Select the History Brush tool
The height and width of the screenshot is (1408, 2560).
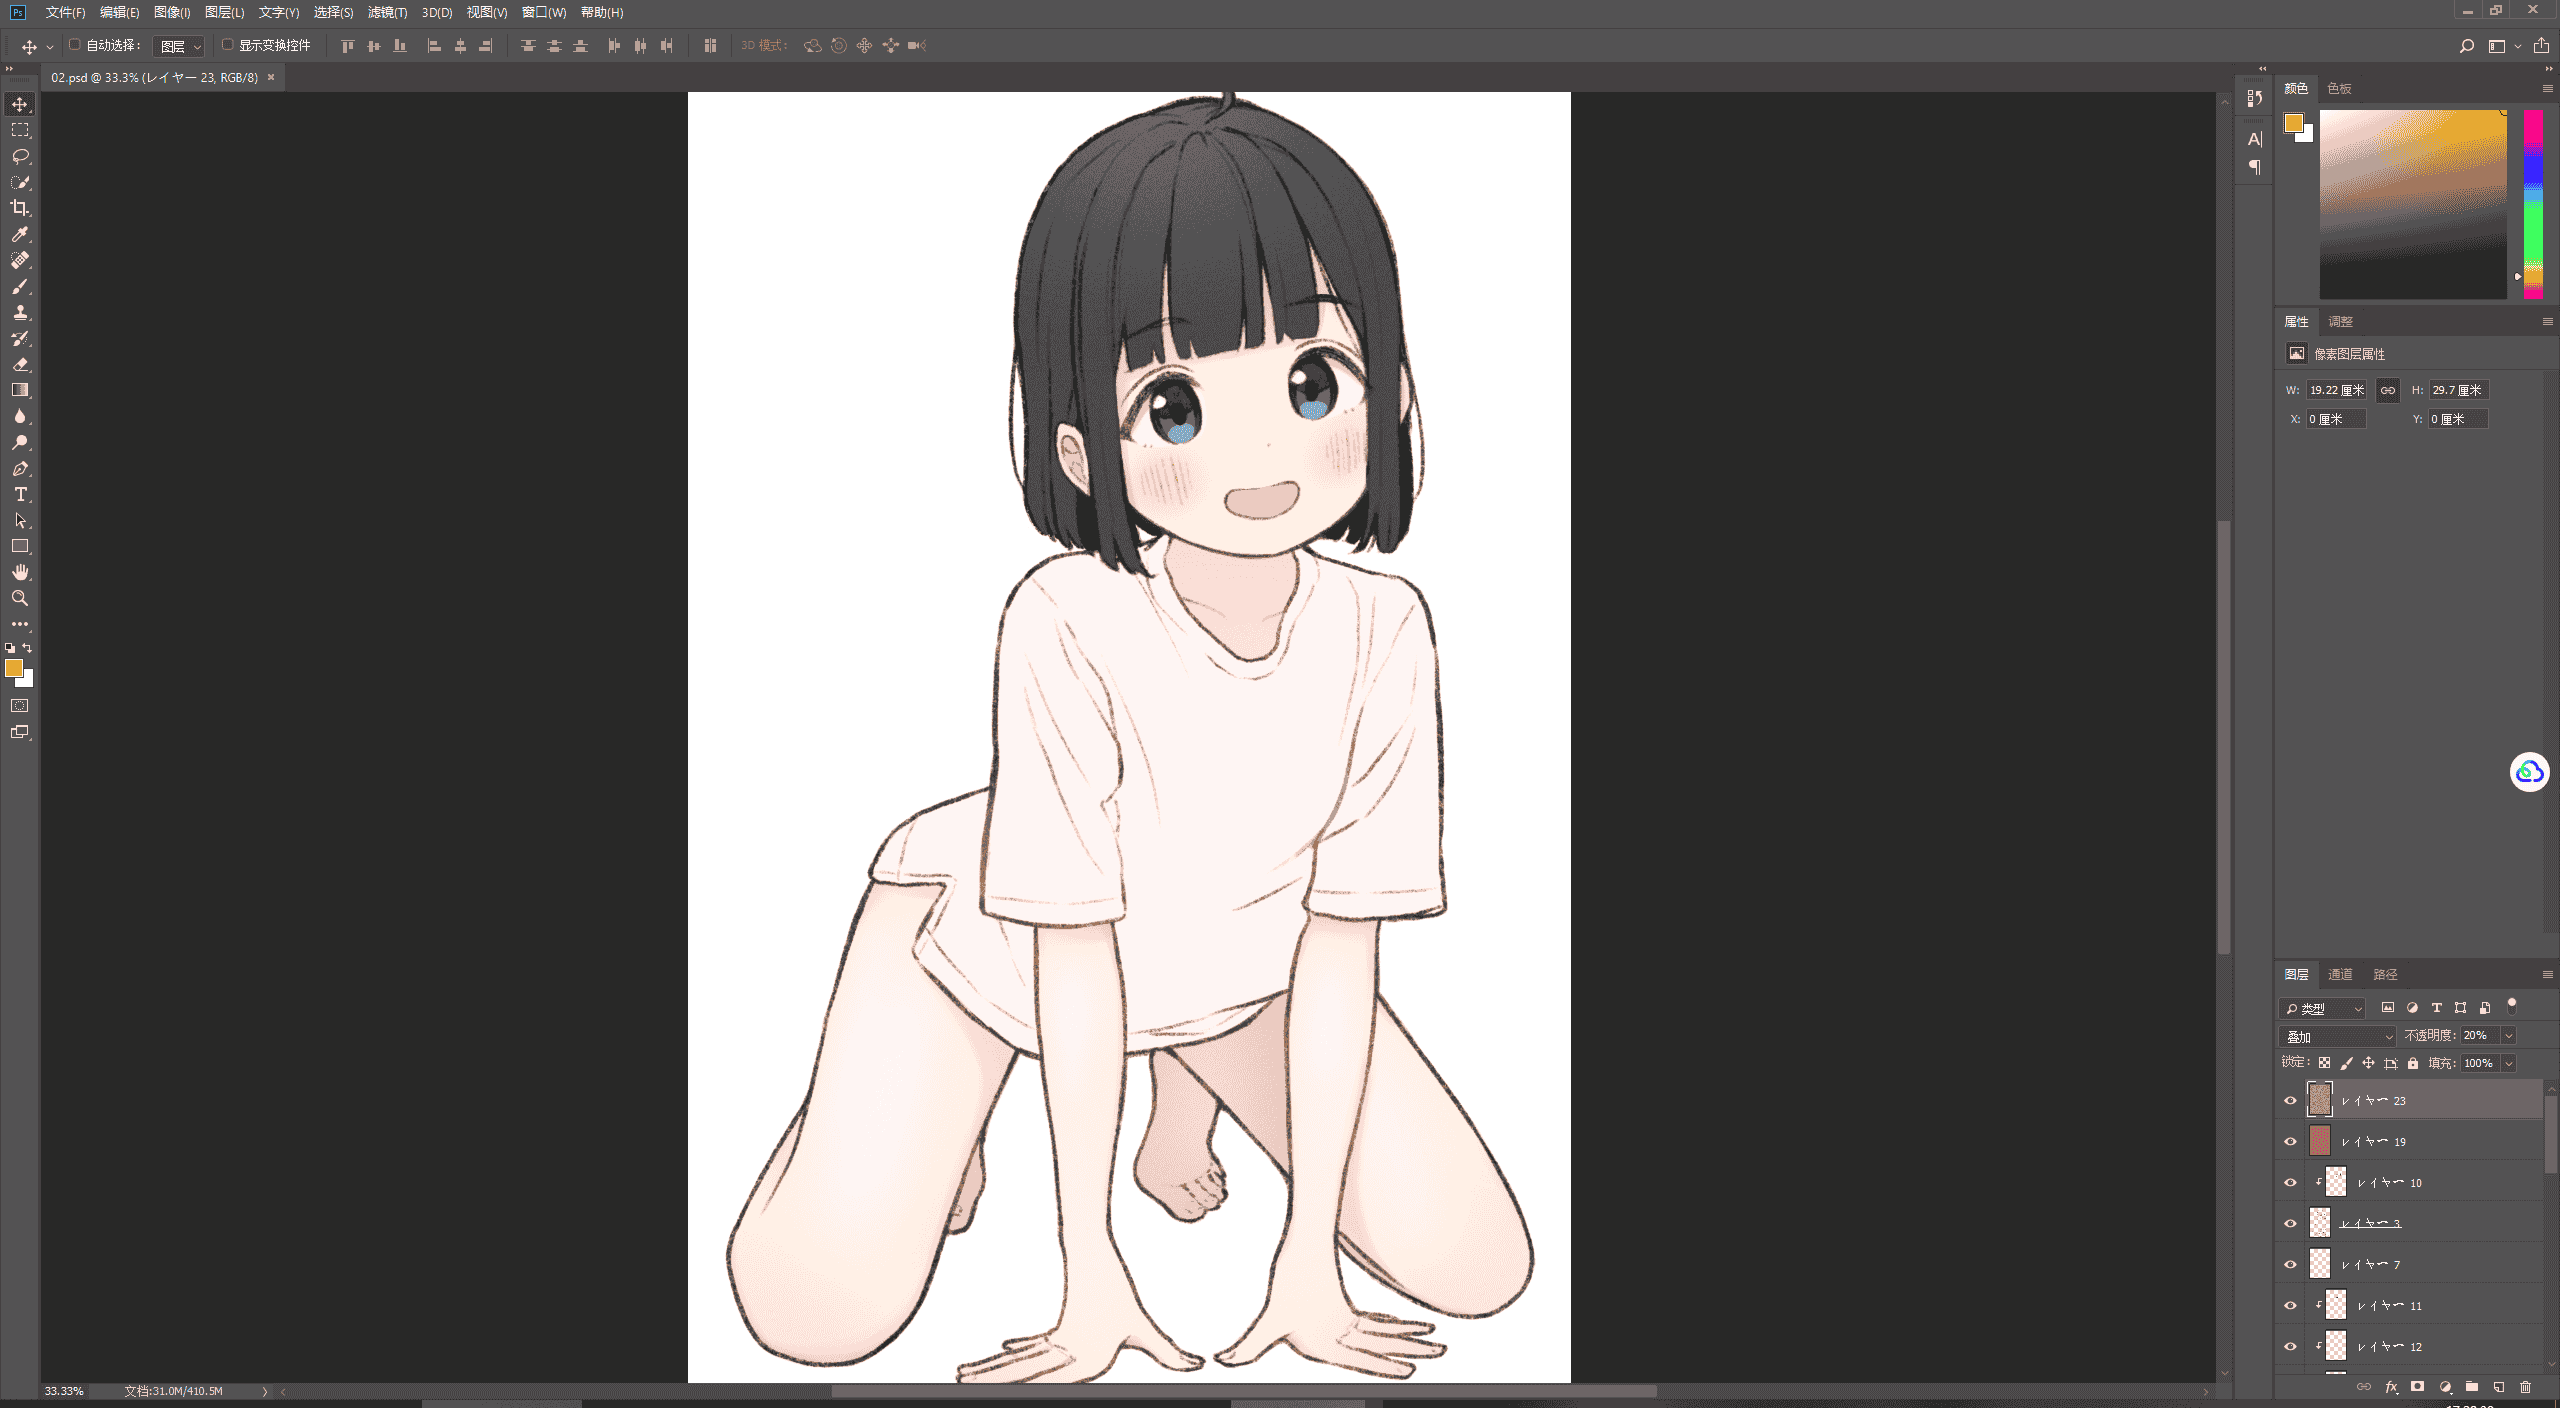tap(20, 338)
